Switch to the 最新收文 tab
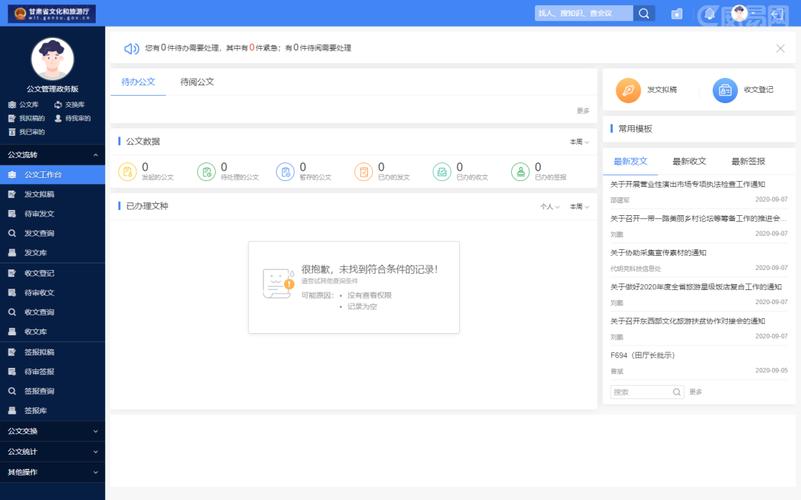This screenshot has height=500, width=801. (x=689, y=161)
